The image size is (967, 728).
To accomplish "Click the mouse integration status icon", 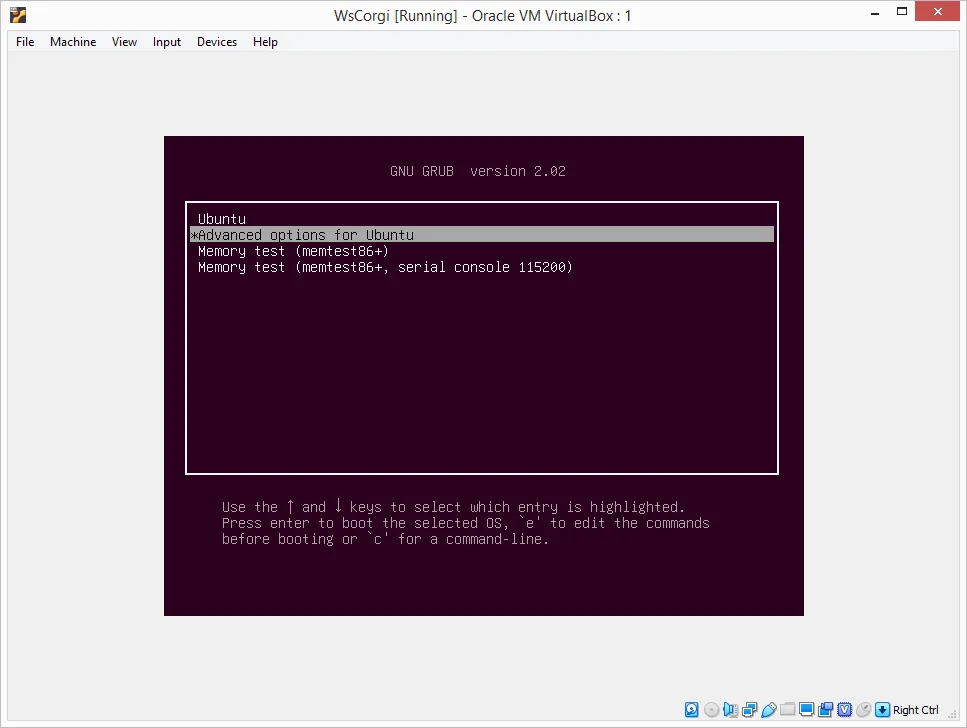I will point(863,709).
